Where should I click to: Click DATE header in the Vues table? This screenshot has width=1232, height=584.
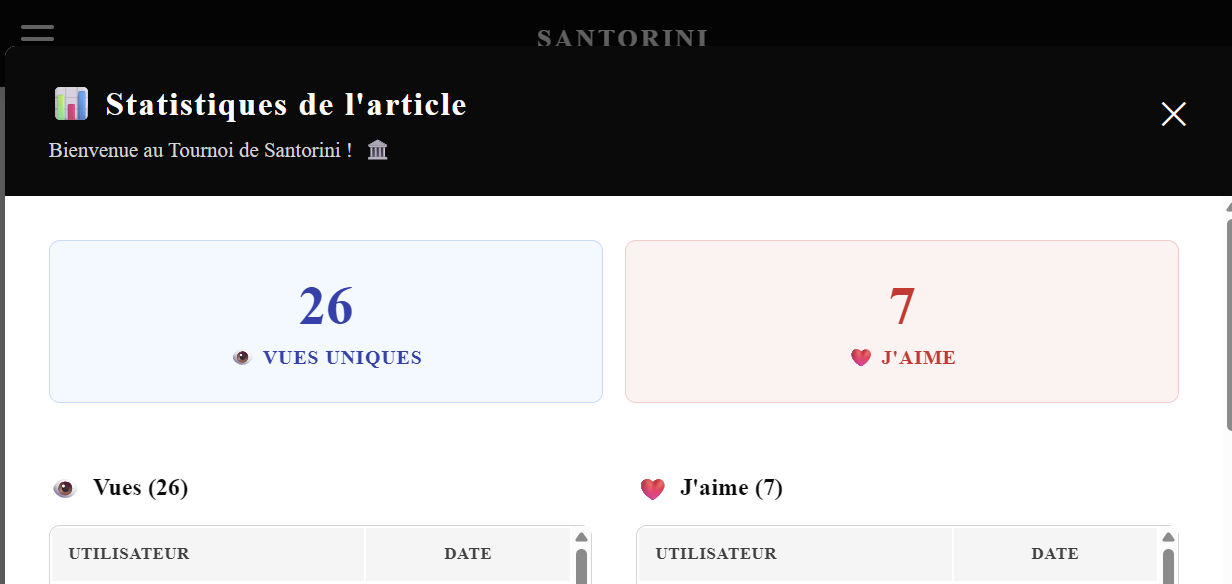point(468,554)
